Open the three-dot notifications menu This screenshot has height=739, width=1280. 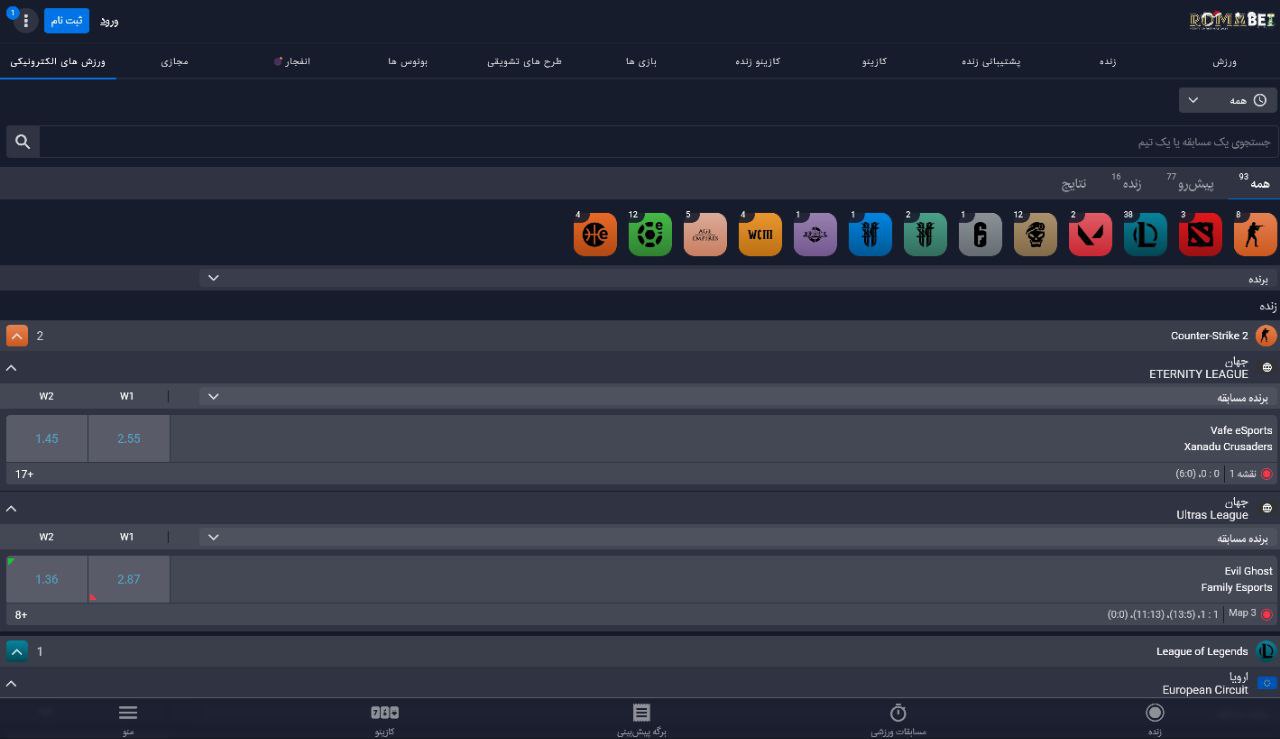[26, 21]
